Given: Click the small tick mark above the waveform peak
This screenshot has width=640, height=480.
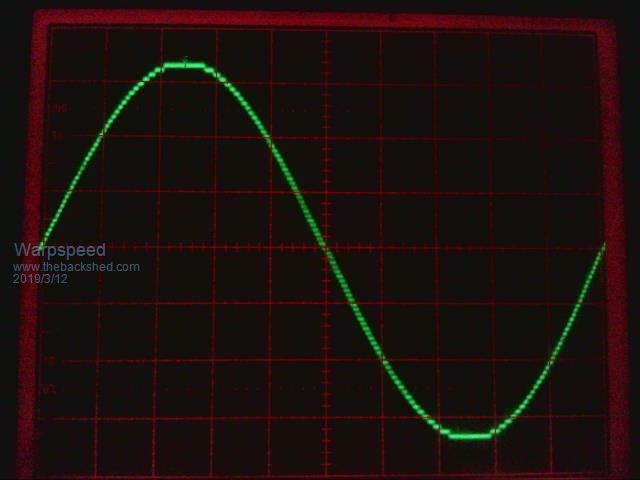Looking at the screenshot, I should (x=185, y=59).
